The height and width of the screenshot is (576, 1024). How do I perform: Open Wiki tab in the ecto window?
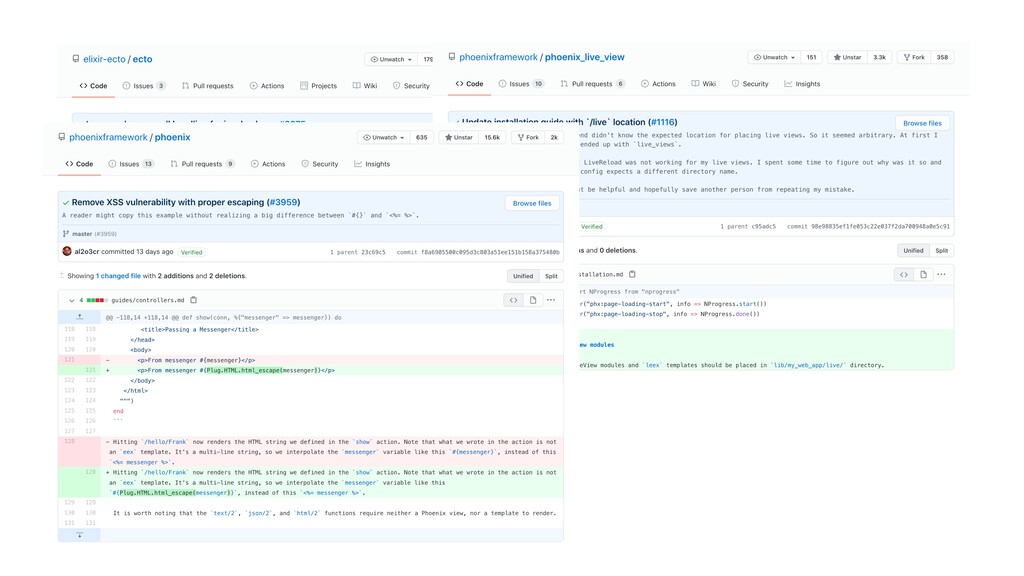pos(364,86)
